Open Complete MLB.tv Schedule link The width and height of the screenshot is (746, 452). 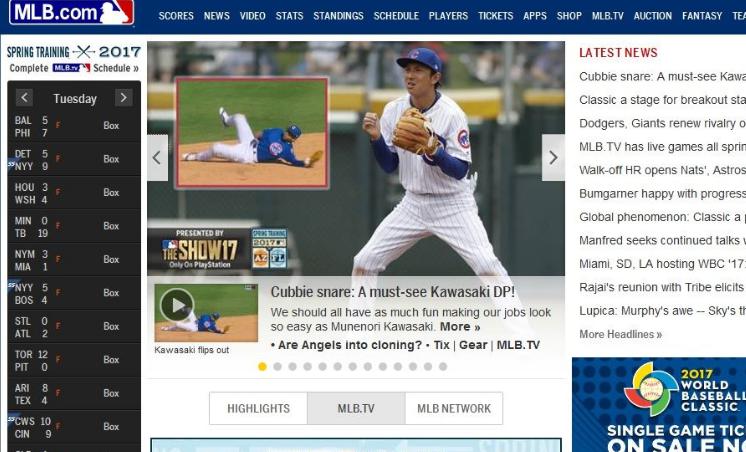74,68
